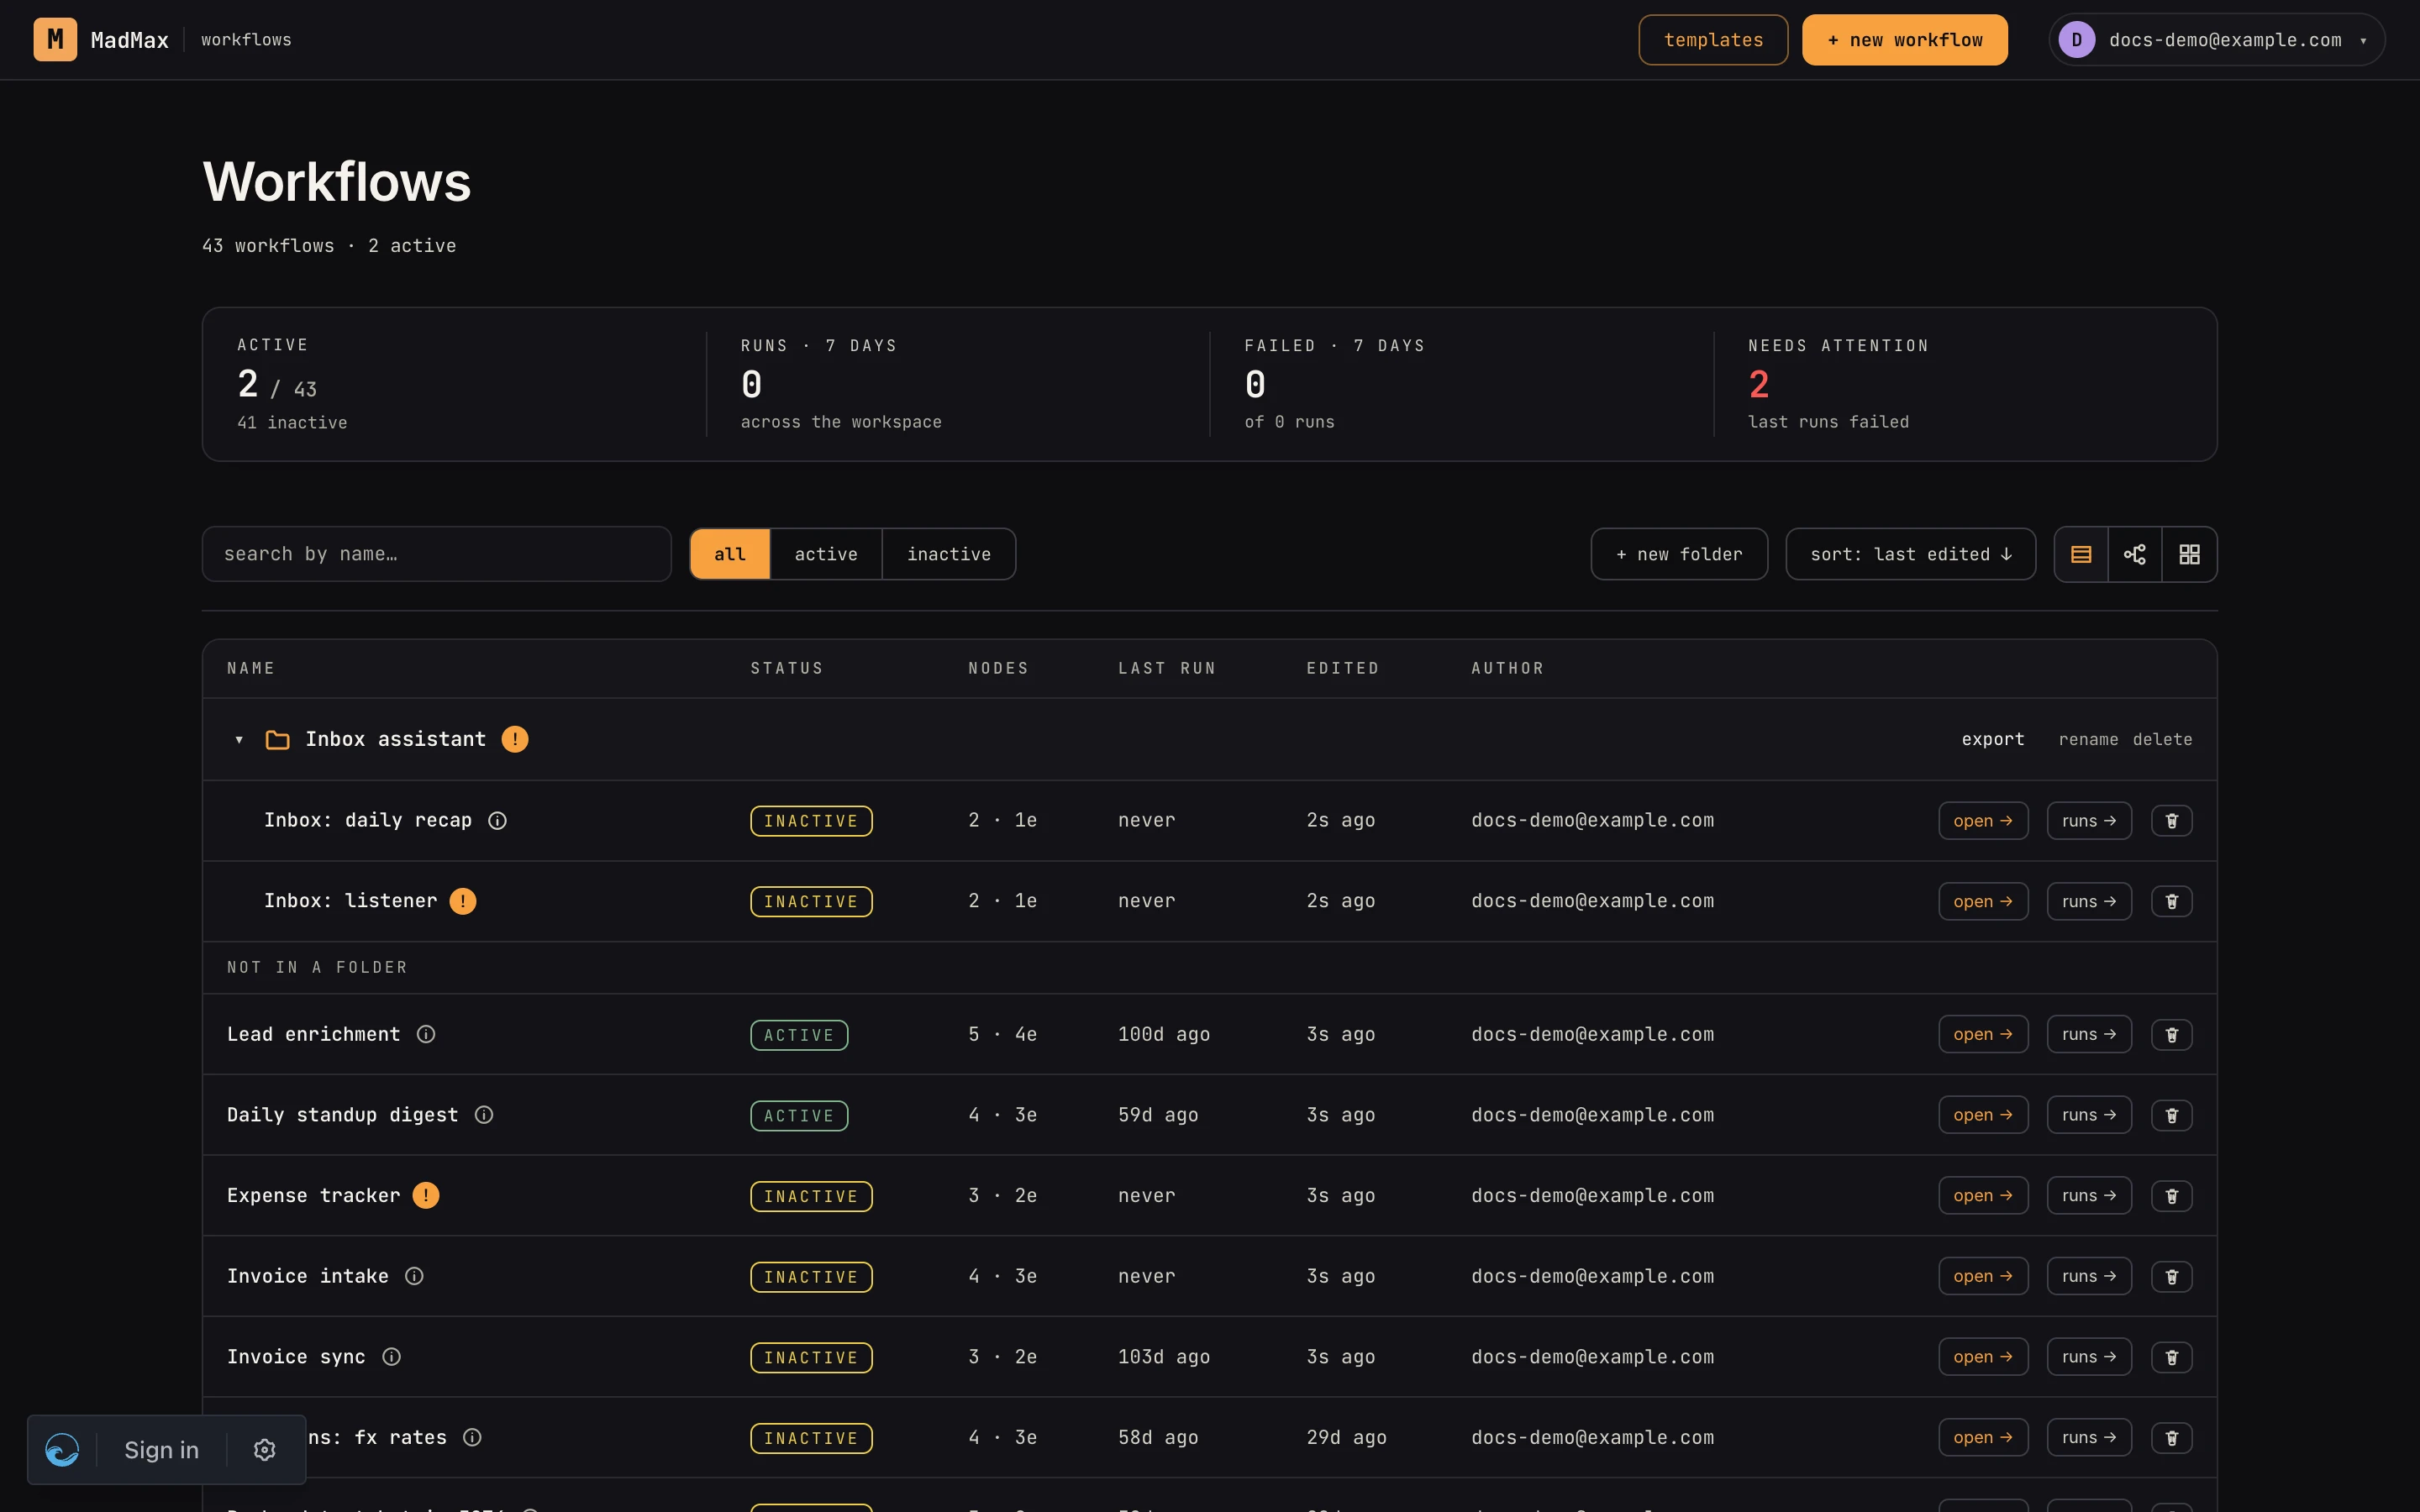Show info for Inbox: daily recap
2420x1512 pixels.
pos(497,821)
